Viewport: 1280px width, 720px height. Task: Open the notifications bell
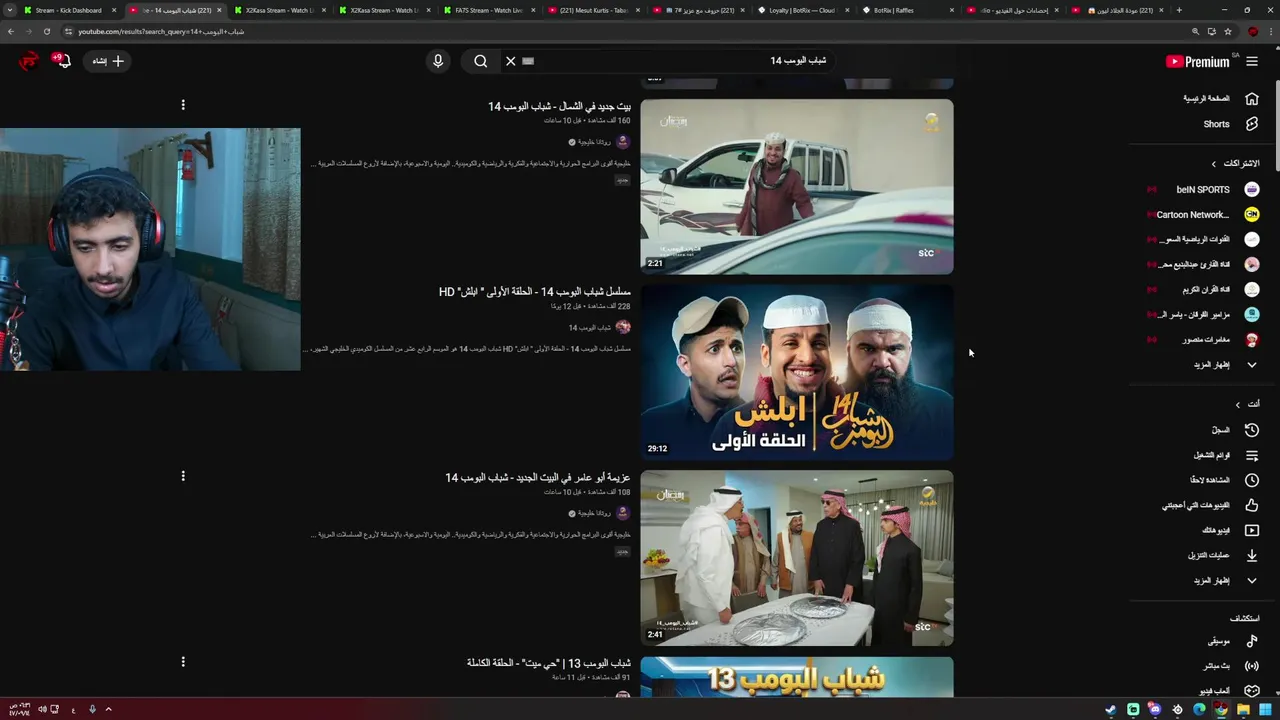(x=62, y=61)
